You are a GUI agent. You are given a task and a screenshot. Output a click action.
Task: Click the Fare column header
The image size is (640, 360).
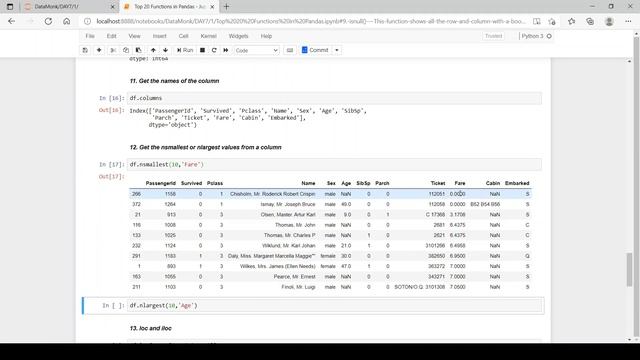(460, 183)
